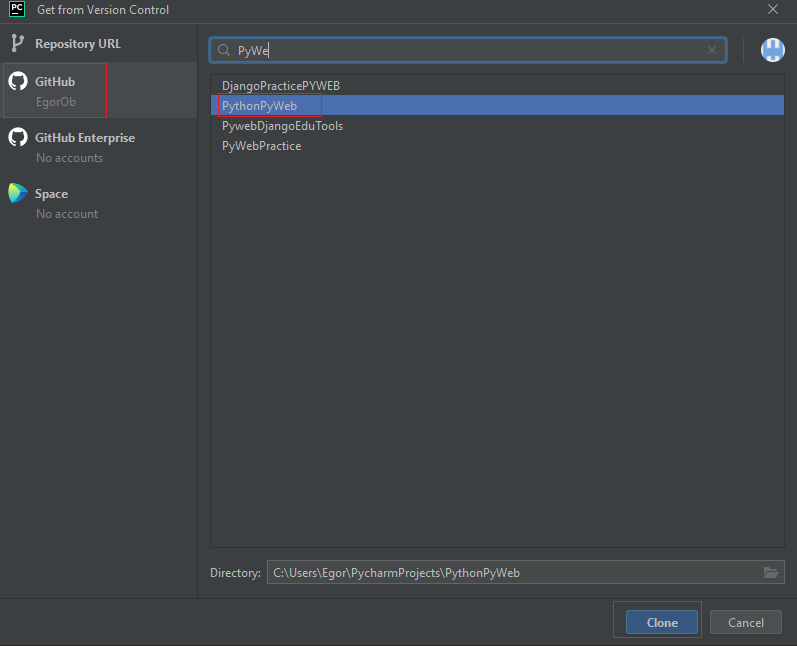
Task: Select the Space section
Action: click(x=99, y=202)
